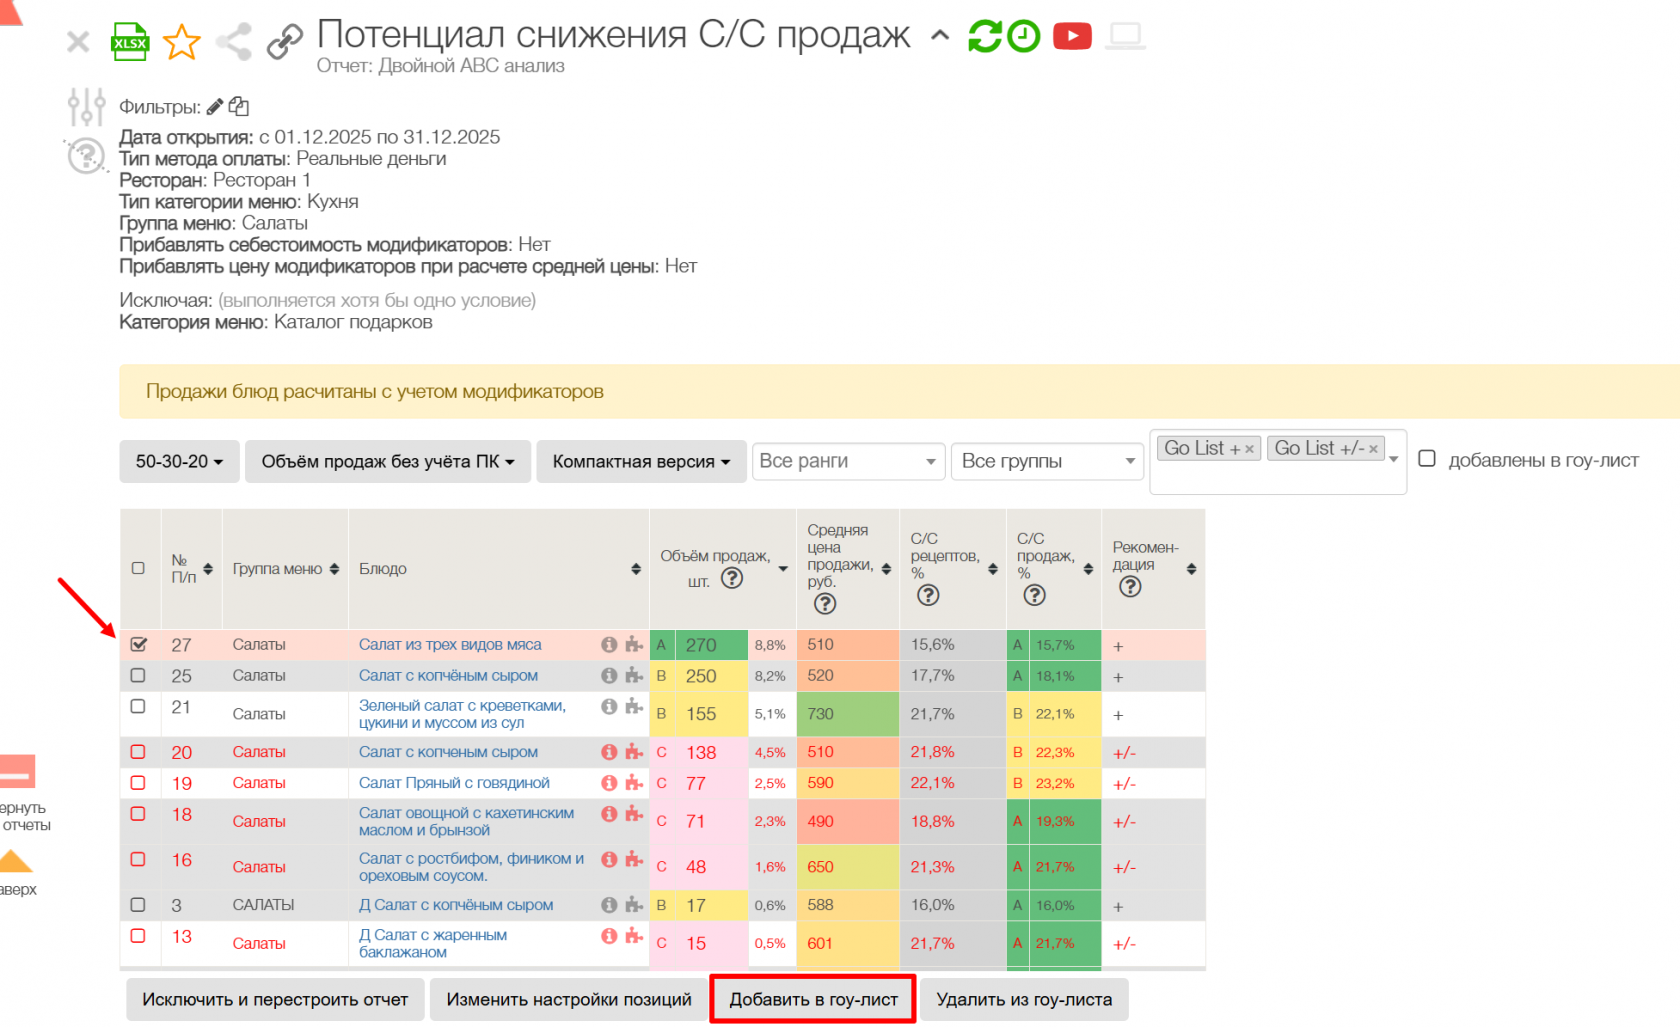The width and height of the screenshot is (1680, 1027).
Task: Remove the 'Go List +' tag
Action: pos(1249,449)
